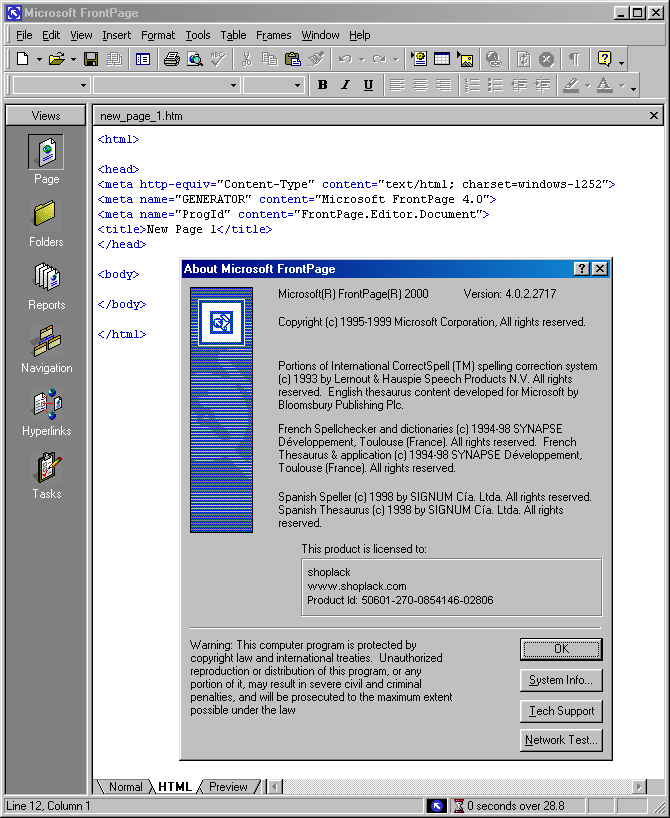Expand the New Page arrow dropdown
Viewport: 670px width, 818px height.
(39, 59)
